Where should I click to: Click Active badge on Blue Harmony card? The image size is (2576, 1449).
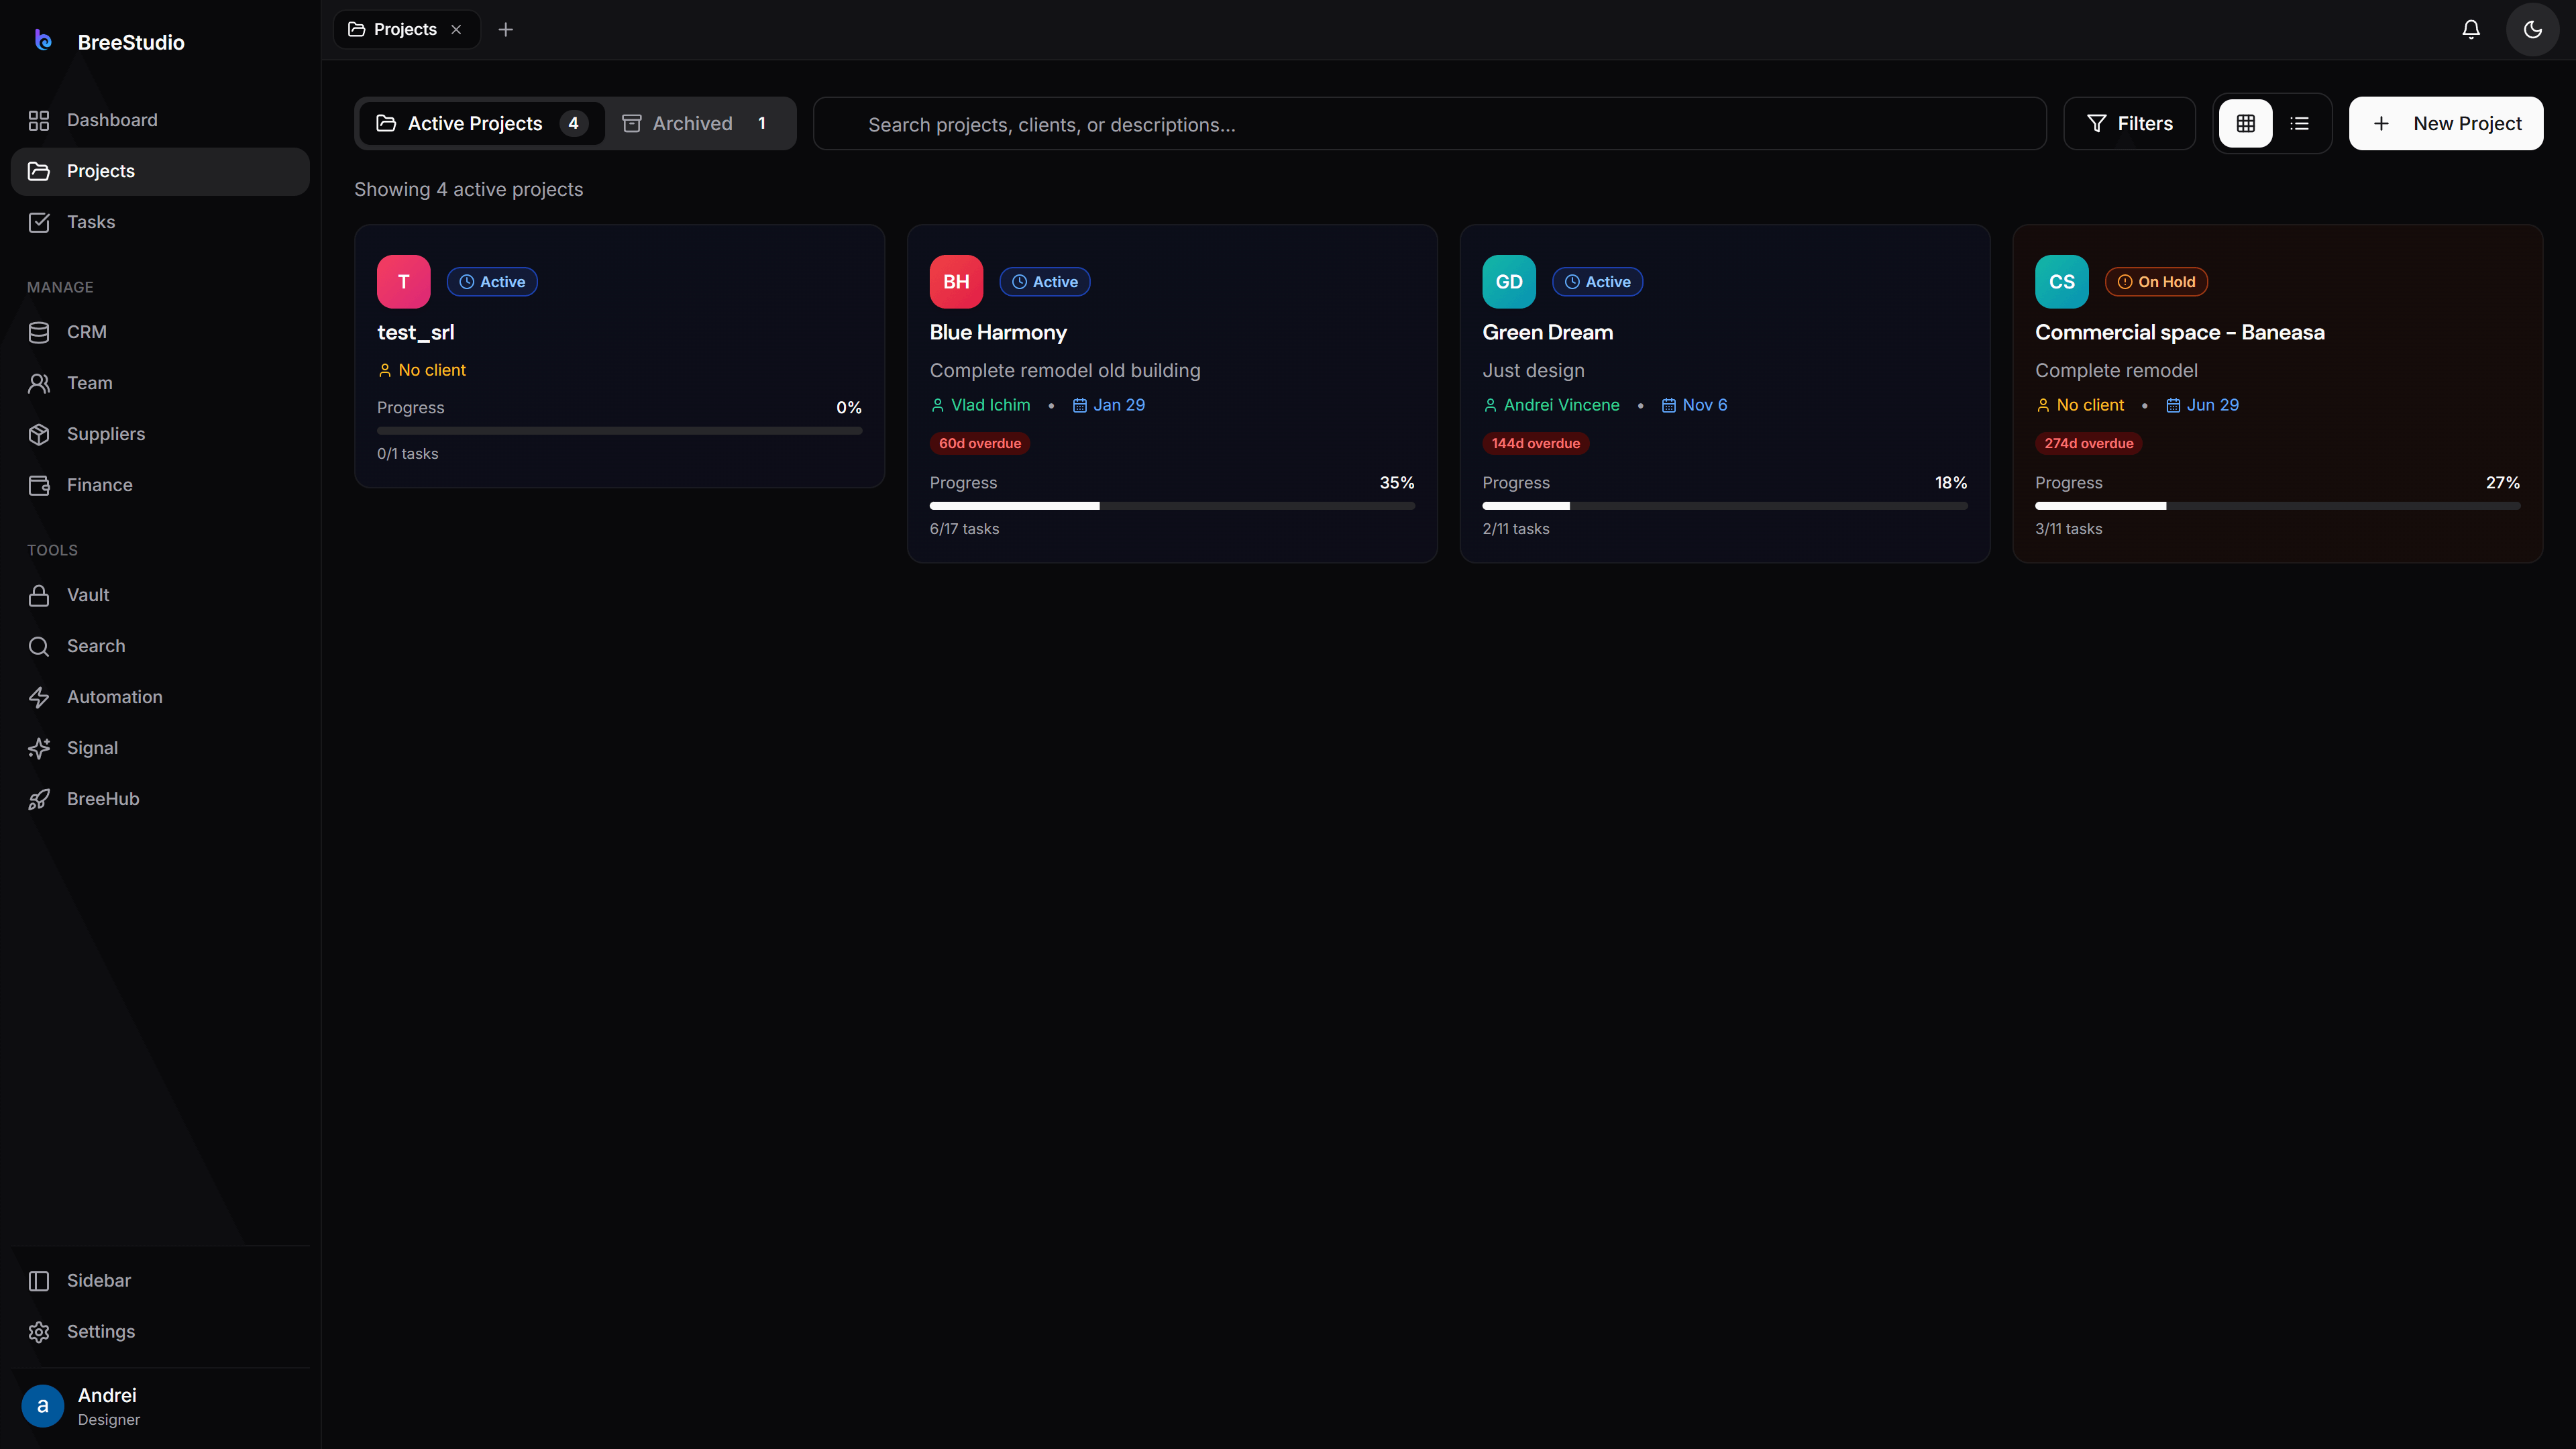point(1045,282)
